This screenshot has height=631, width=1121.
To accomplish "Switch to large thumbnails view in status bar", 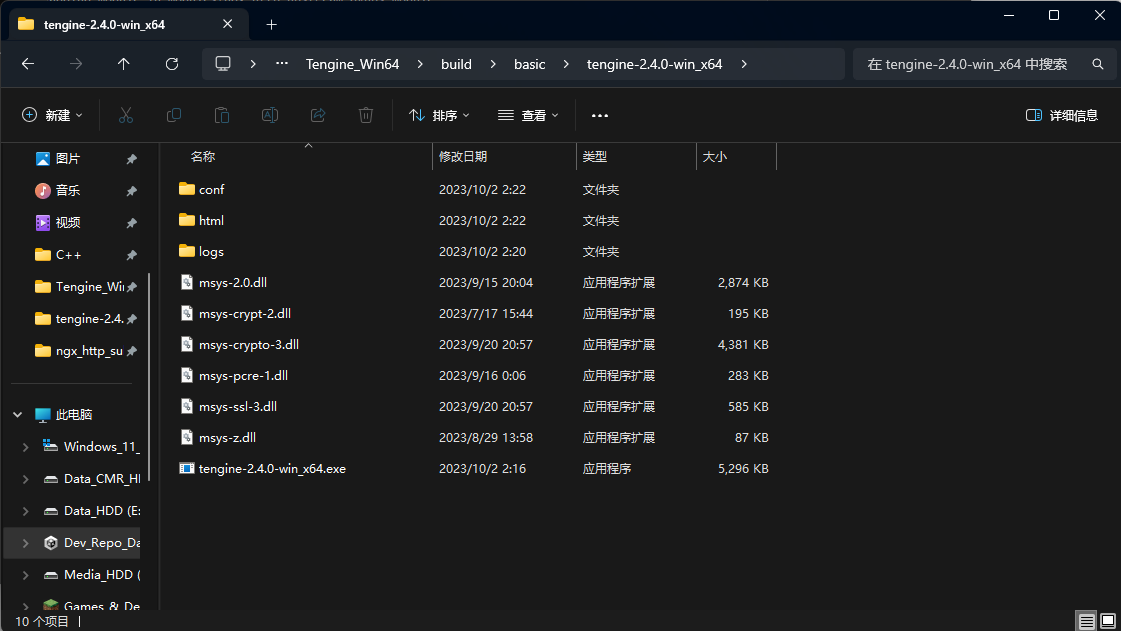I will pyautogui.click(x=1107, y=621).
